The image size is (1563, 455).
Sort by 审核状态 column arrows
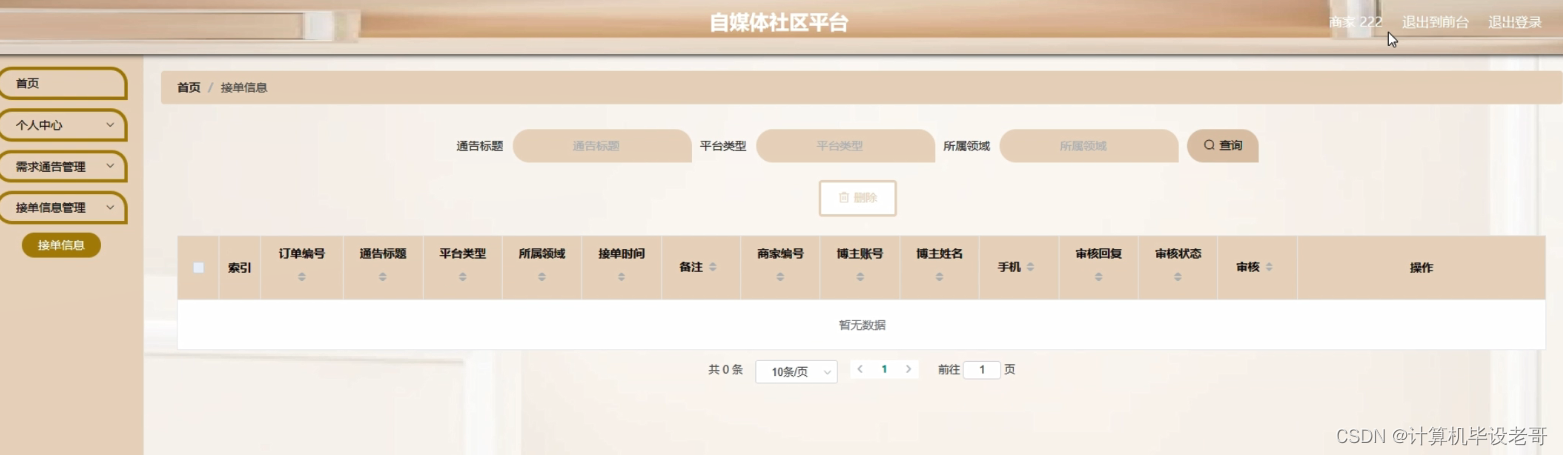pyautogui.click(x=1178, y=277)
